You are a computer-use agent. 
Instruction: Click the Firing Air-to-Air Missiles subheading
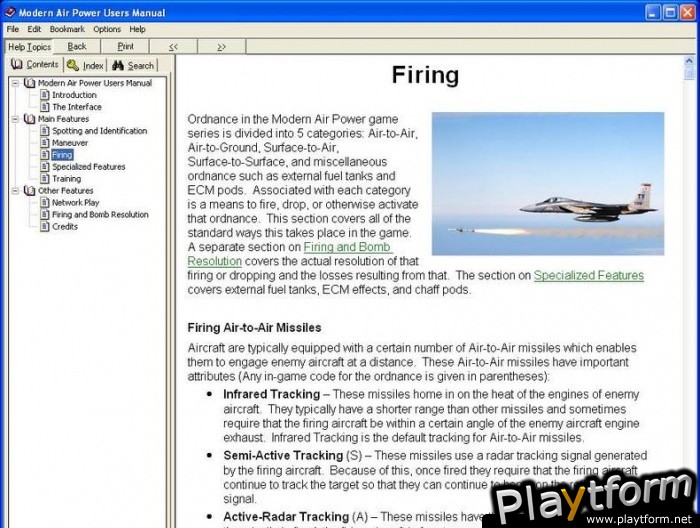pos(254,328)
